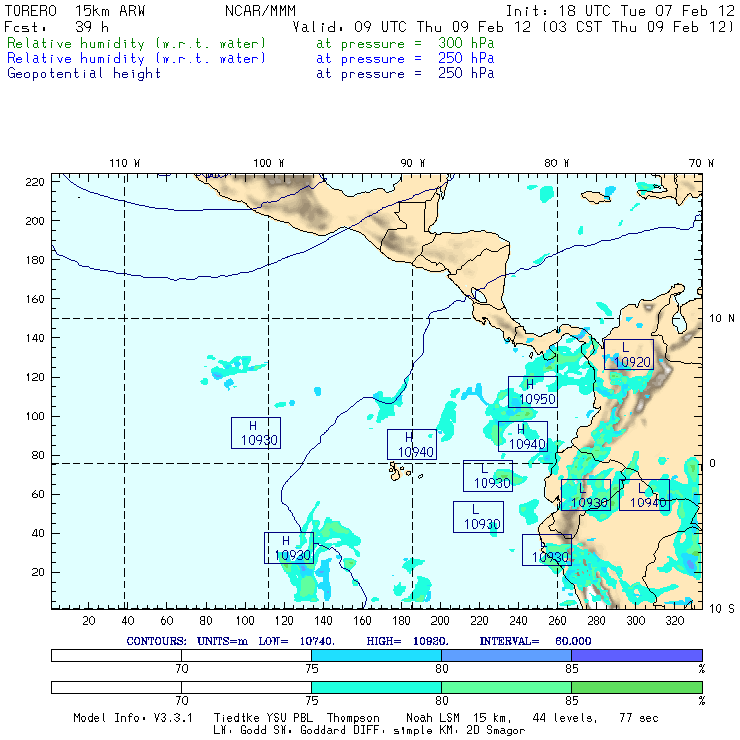Image resolution: width=740 pixels, height=740 pixels.
Task: Click the '320' tick on the horizontal axis
Action: (675, 621)
